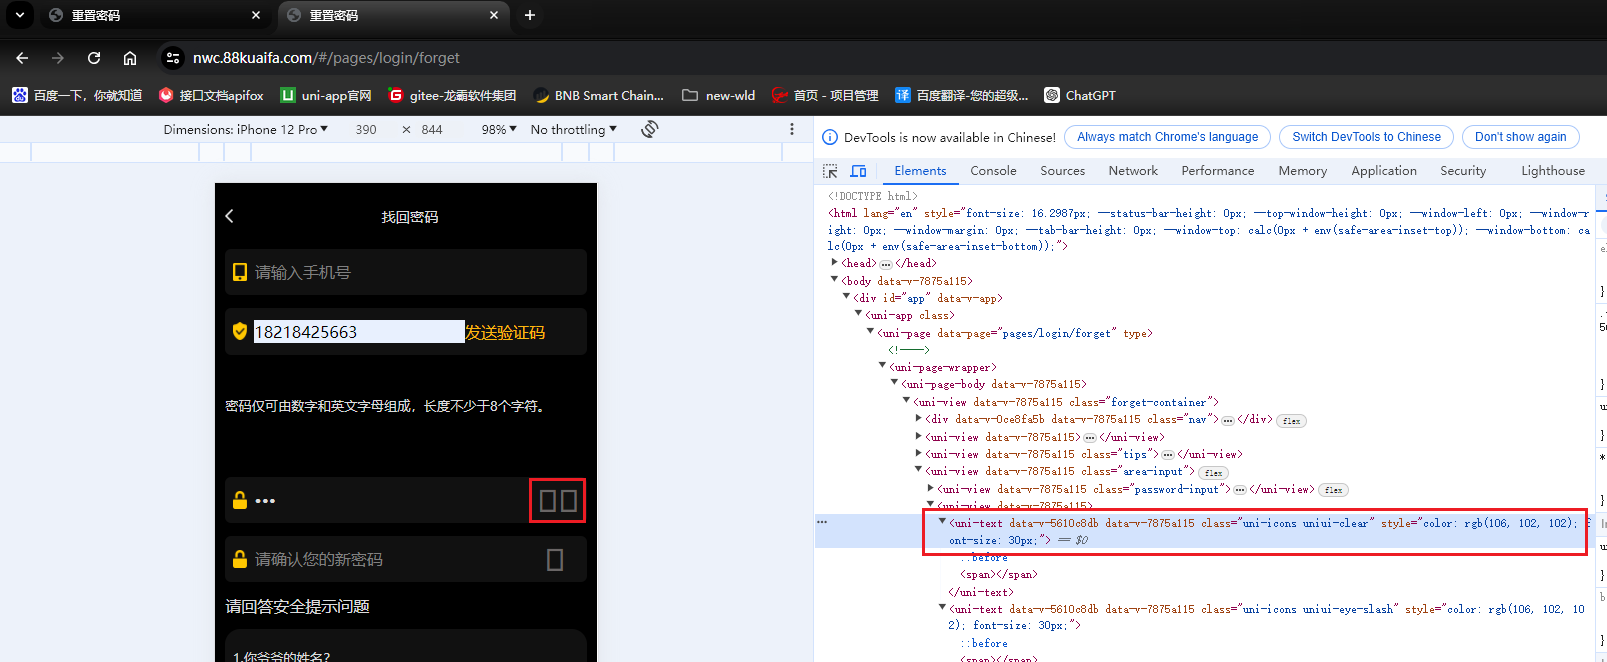This screenshot has width=1607, height=662.
Task: Open the new tab plus button
Action: pyautogui.click(x=530, y=15)
